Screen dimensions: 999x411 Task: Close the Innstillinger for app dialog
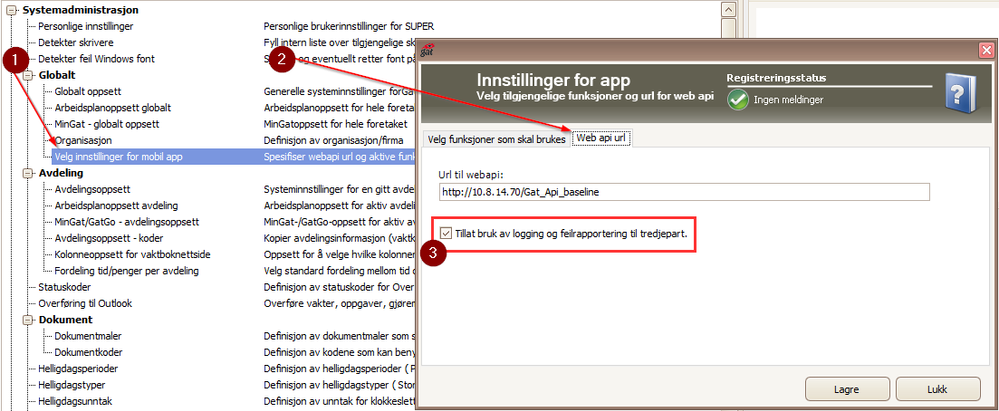(x=986, y=50)
